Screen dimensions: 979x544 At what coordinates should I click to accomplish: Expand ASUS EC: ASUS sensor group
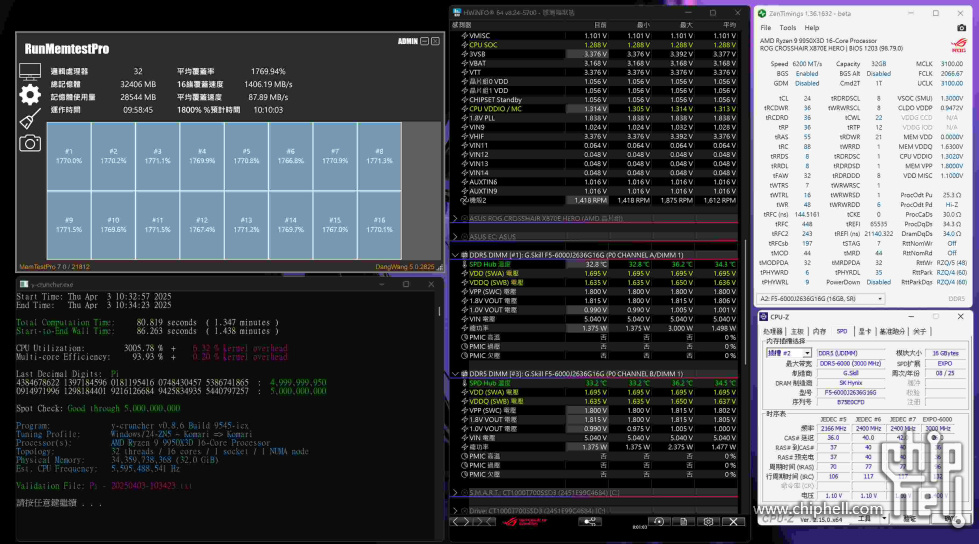click(455, 237)
